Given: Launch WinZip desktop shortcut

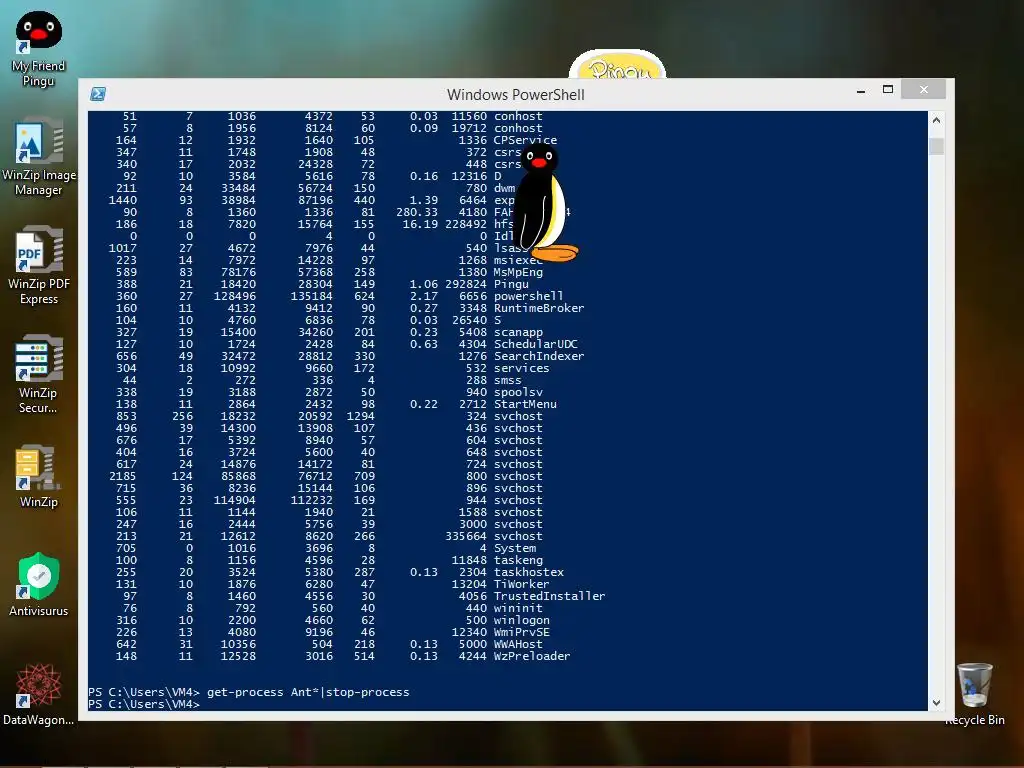Looking at the screenshot, I should pos(39,477).
